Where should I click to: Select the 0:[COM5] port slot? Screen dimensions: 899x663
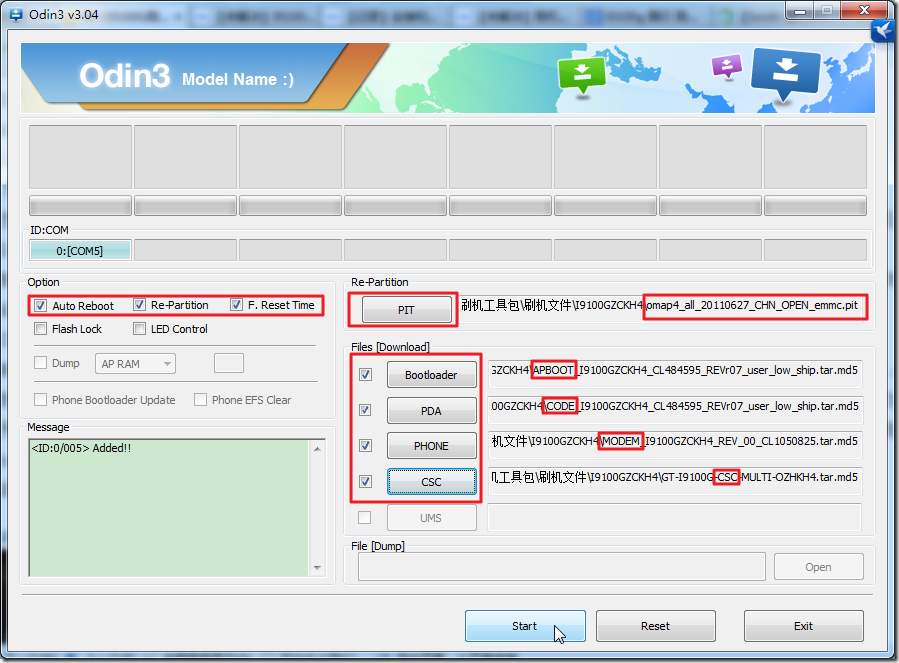tap(80, 251)
